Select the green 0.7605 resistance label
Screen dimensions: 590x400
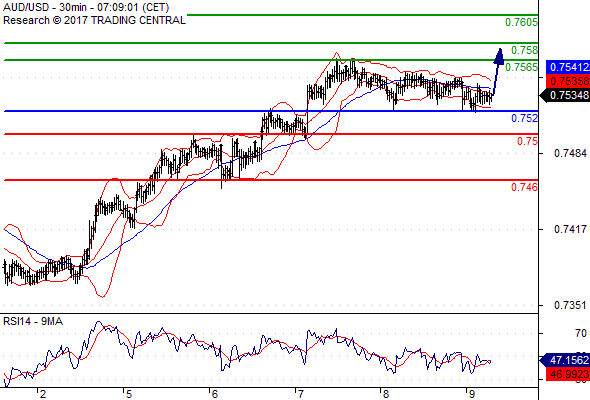(x=522, y=22)
